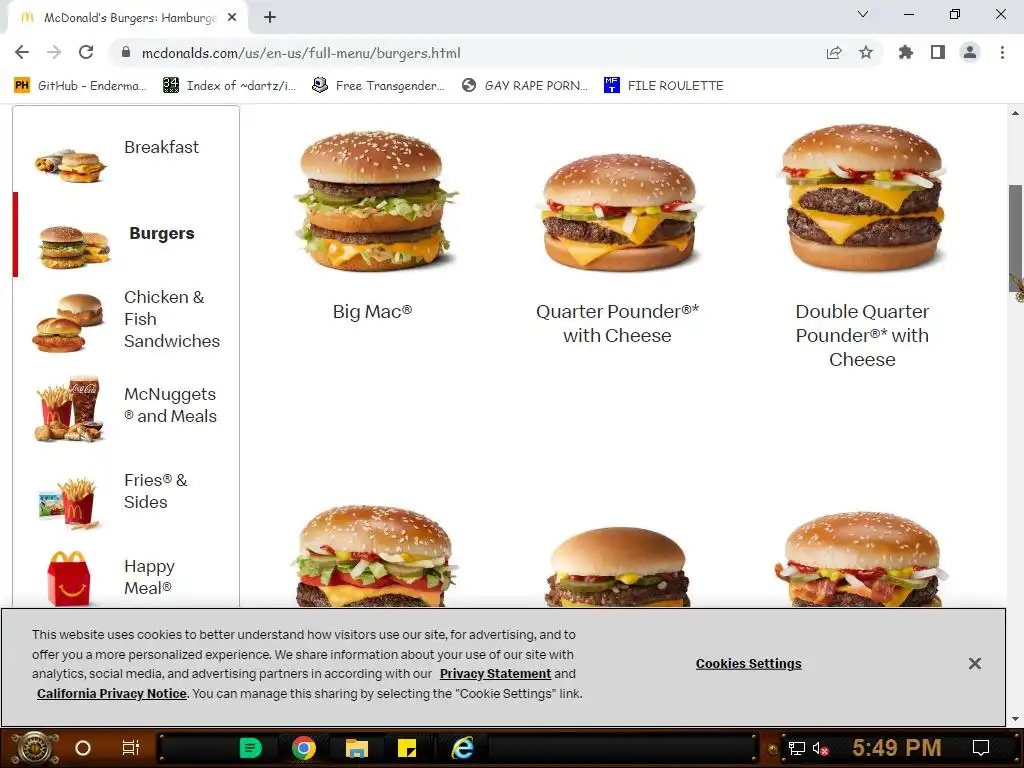Image resolution: width=1024 pixels, height=768 pixels.
Task: Click the network status tray icon
Action: pyautogui.click(x=797, y=748)
